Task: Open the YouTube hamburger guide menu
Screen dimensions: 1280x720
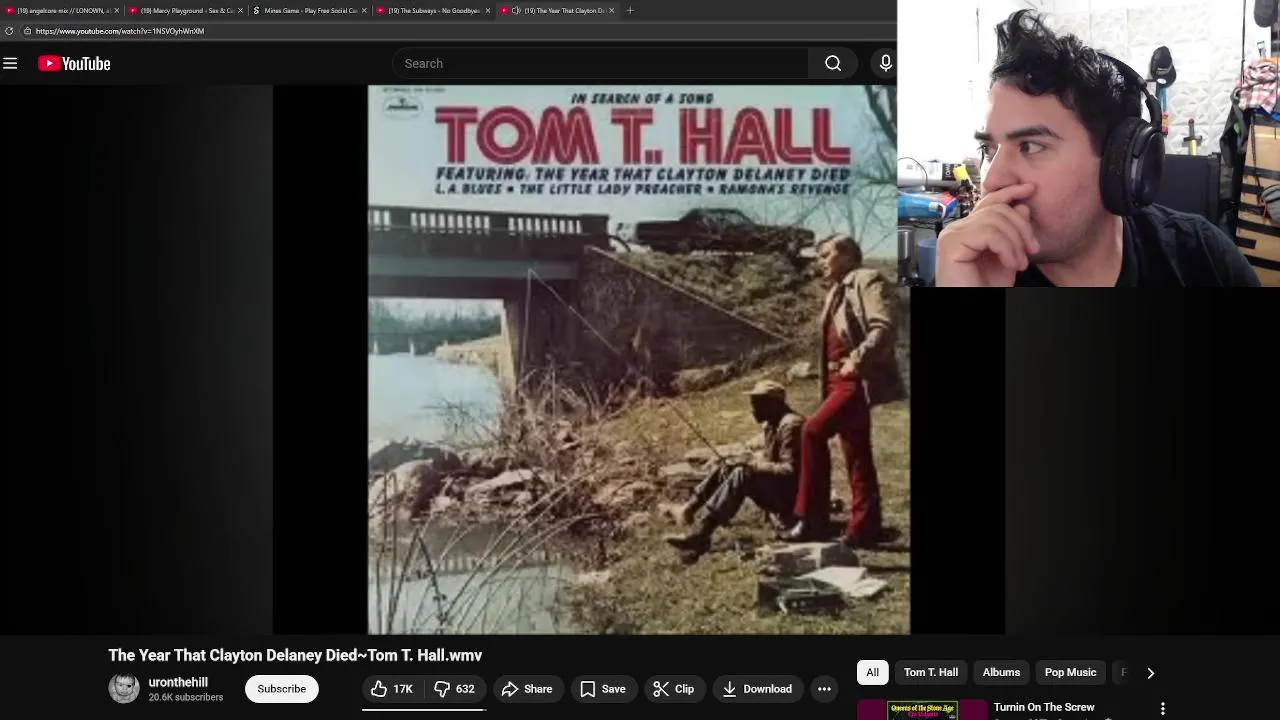Action: [10, 63]
